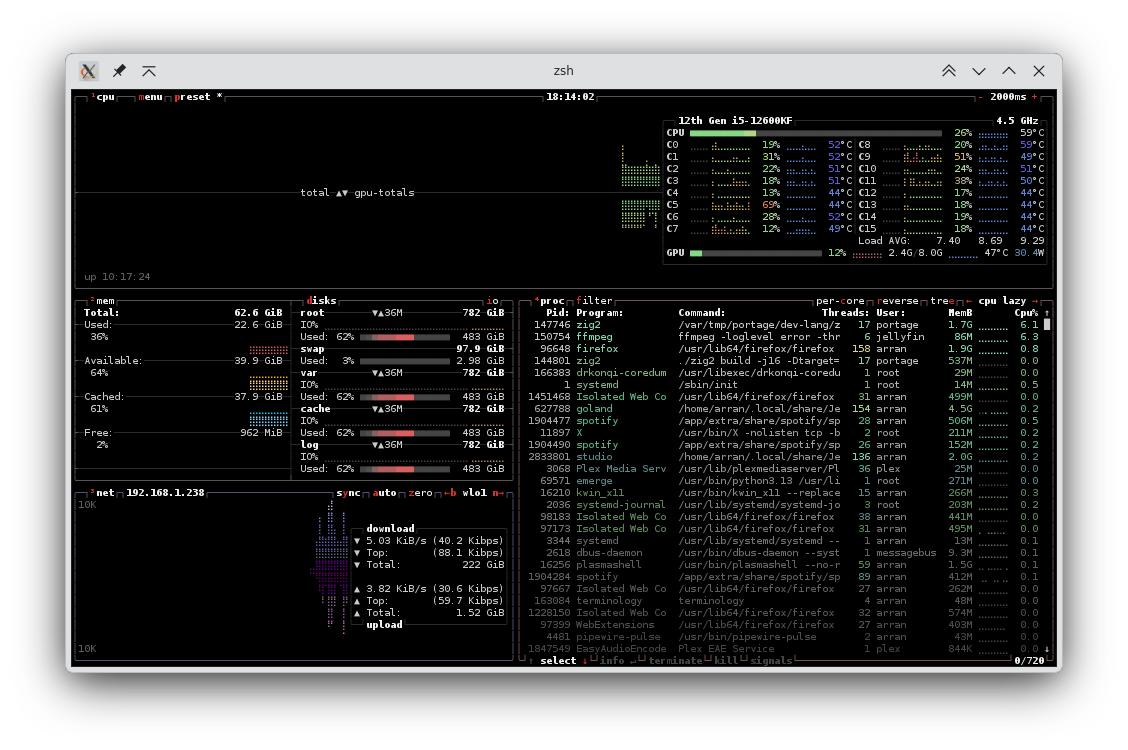Click right arrow after cpu lazy sorting

pyautogui.click(x=1035, y=301)
